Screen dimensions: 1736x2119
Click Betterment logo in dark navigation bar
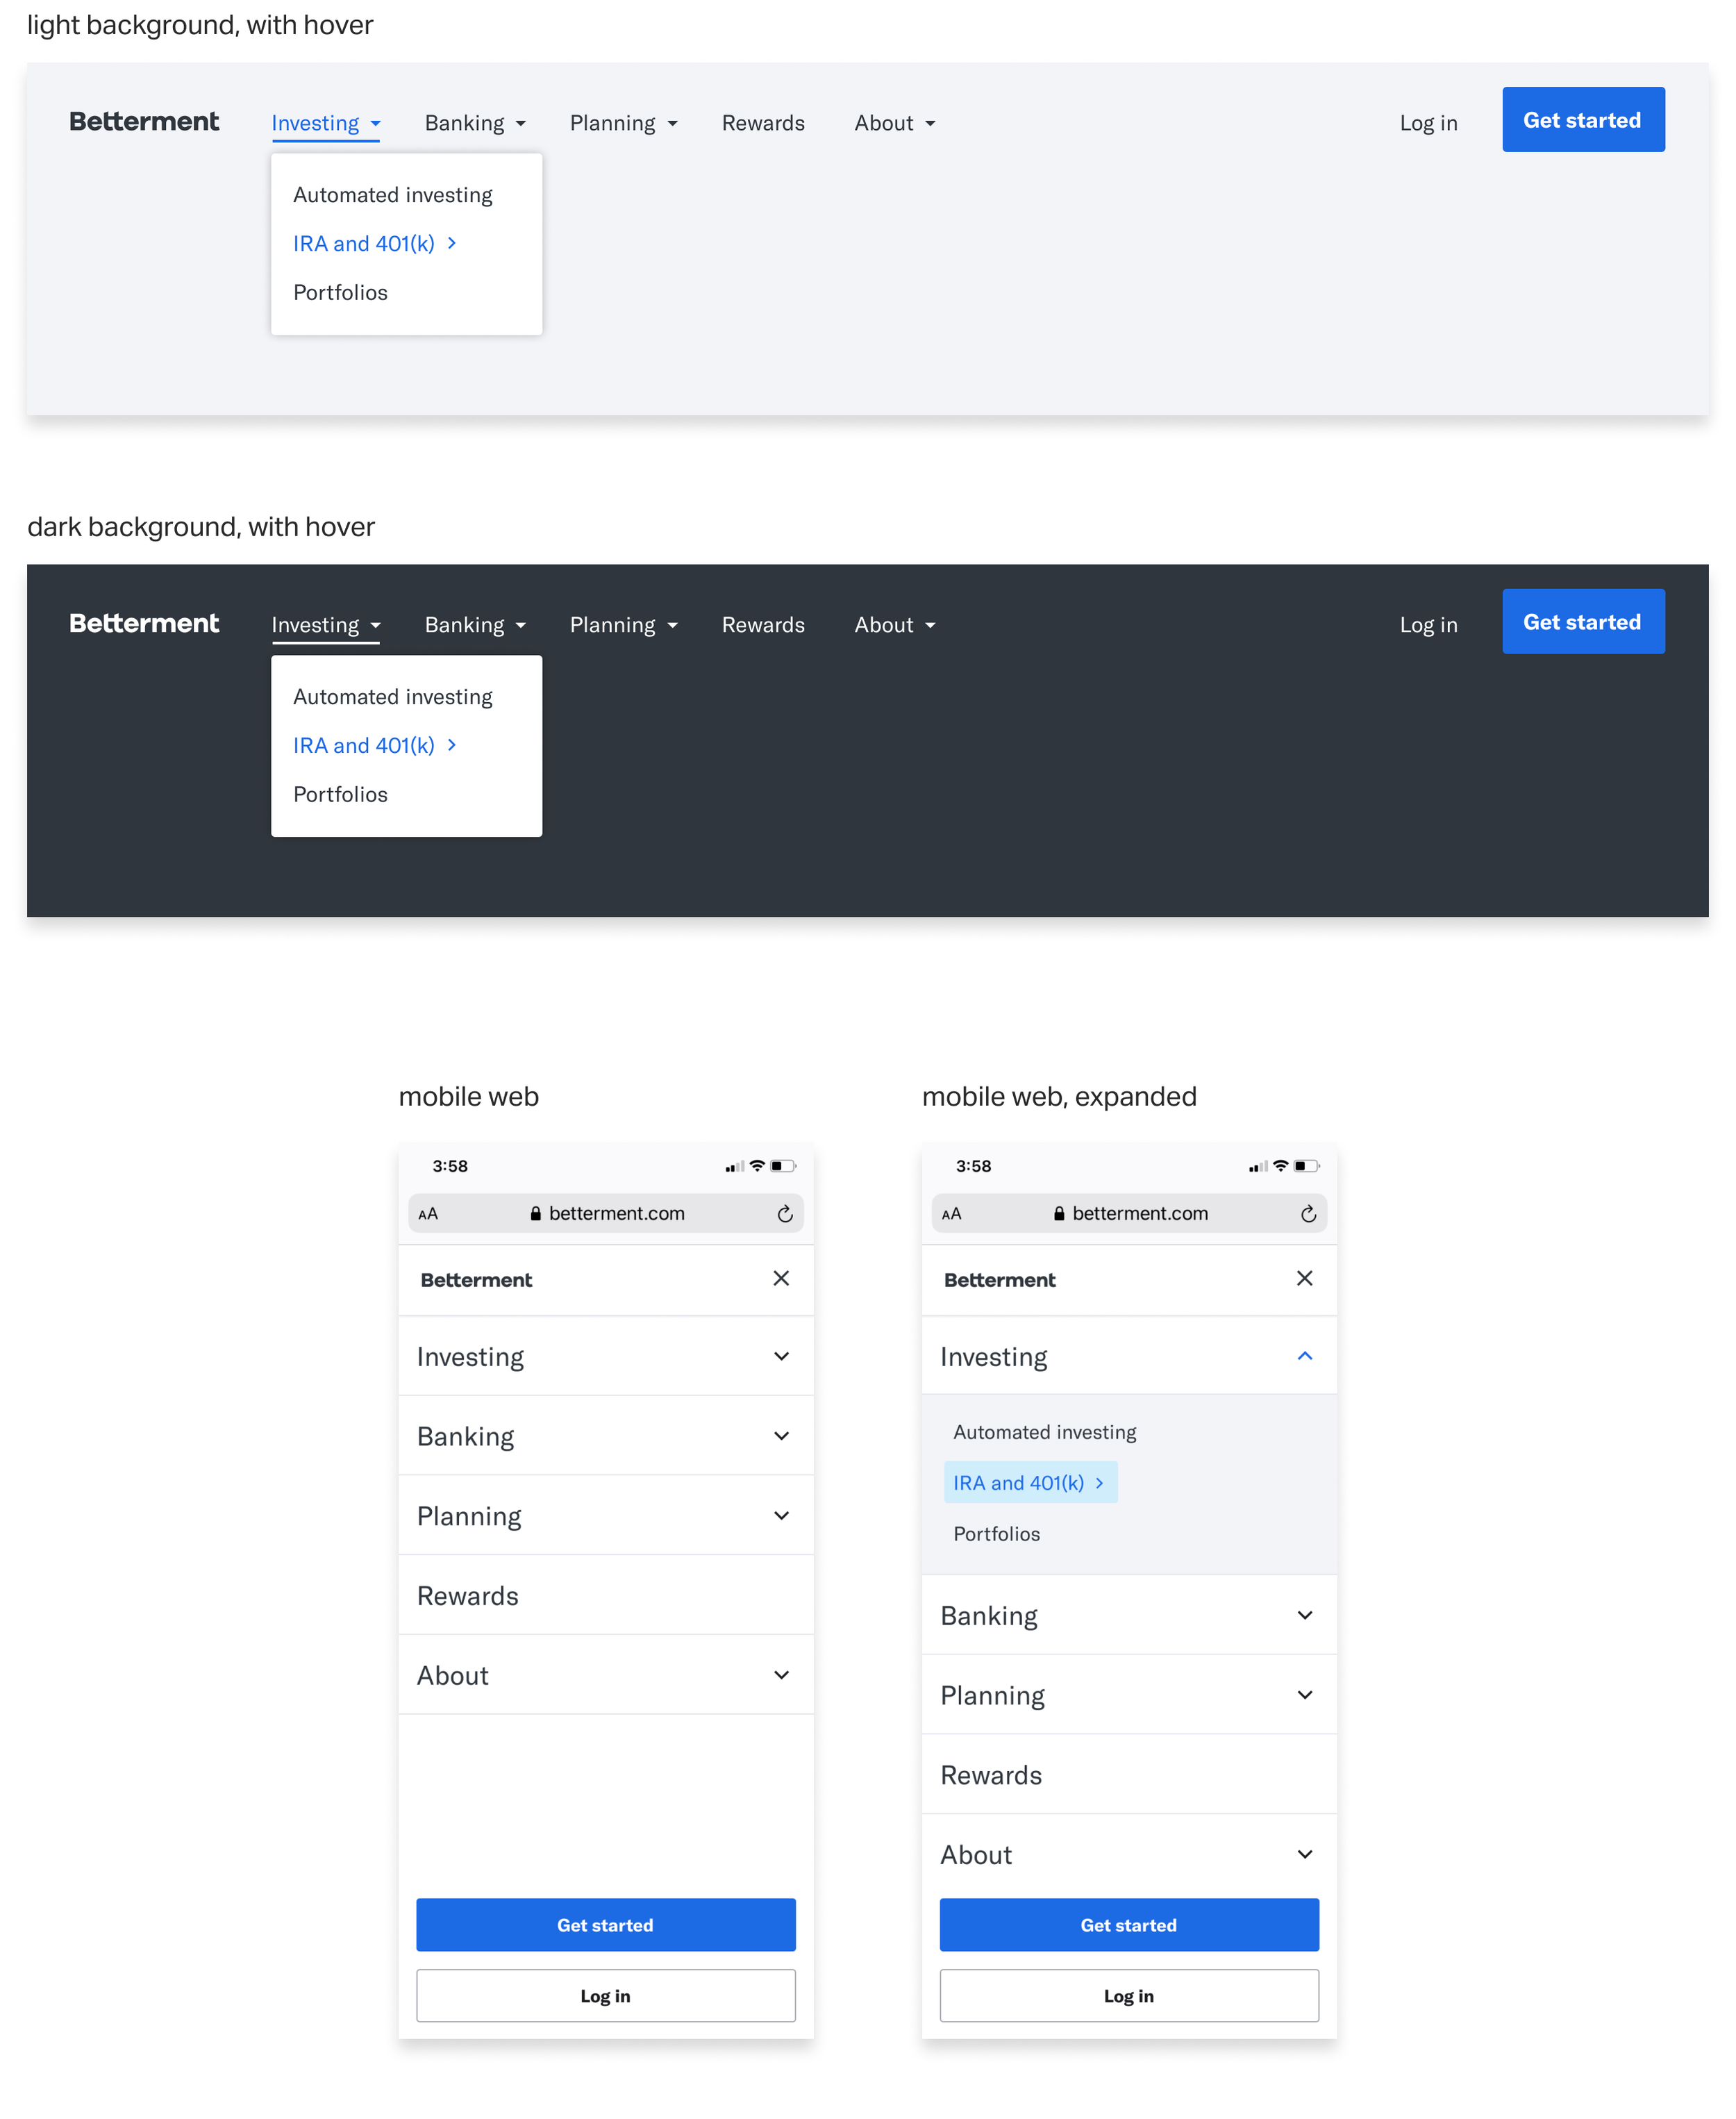(144, 624)
